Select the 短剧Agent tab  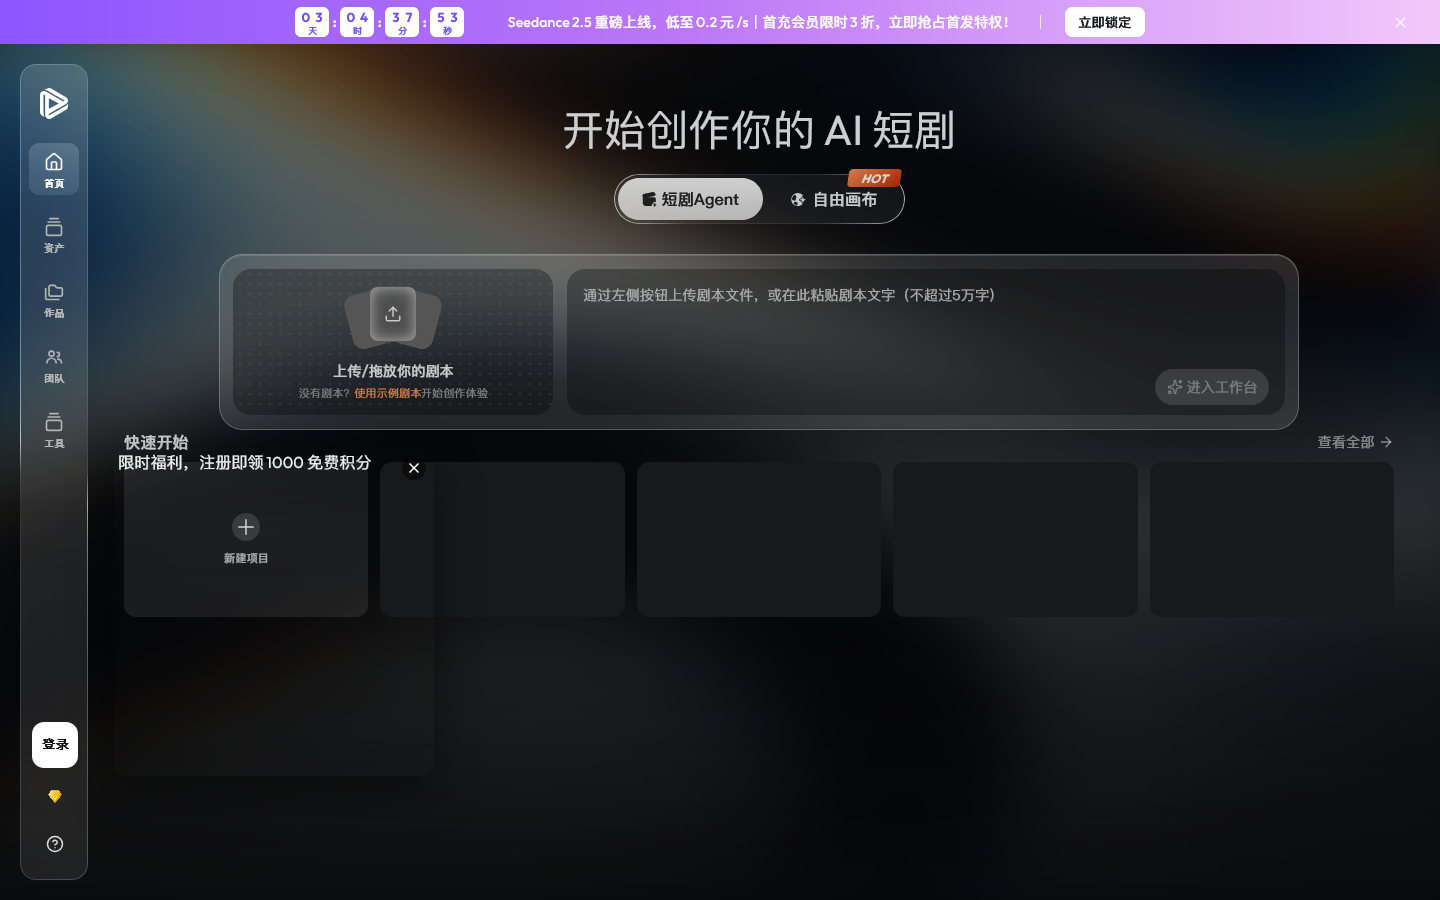690,199
